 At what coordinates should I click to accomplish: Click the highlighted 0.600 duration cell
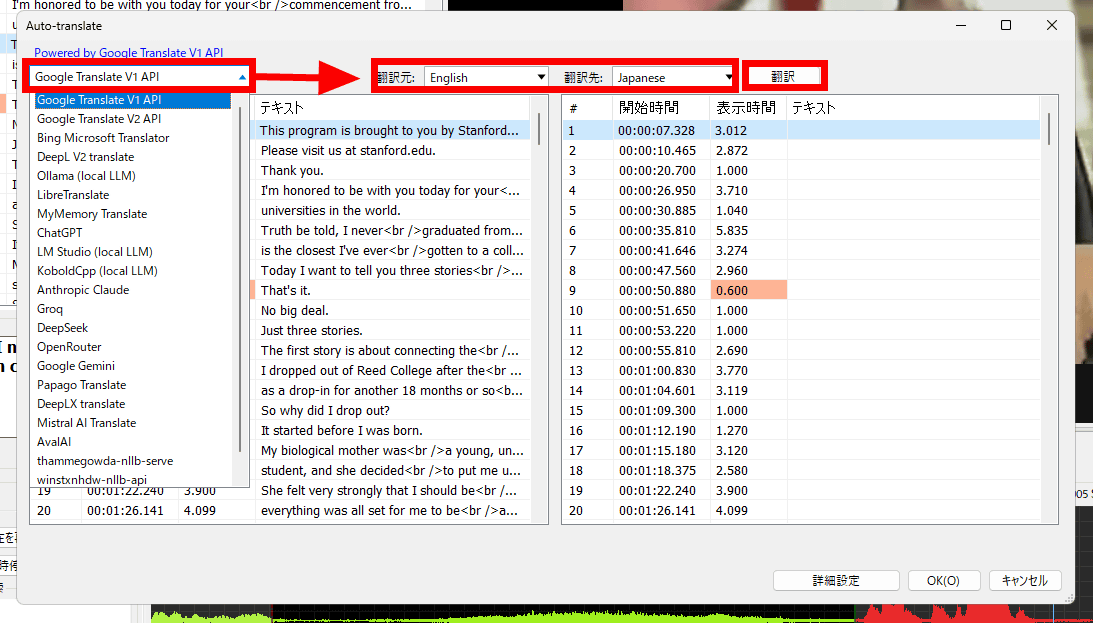tap(749, 291)
